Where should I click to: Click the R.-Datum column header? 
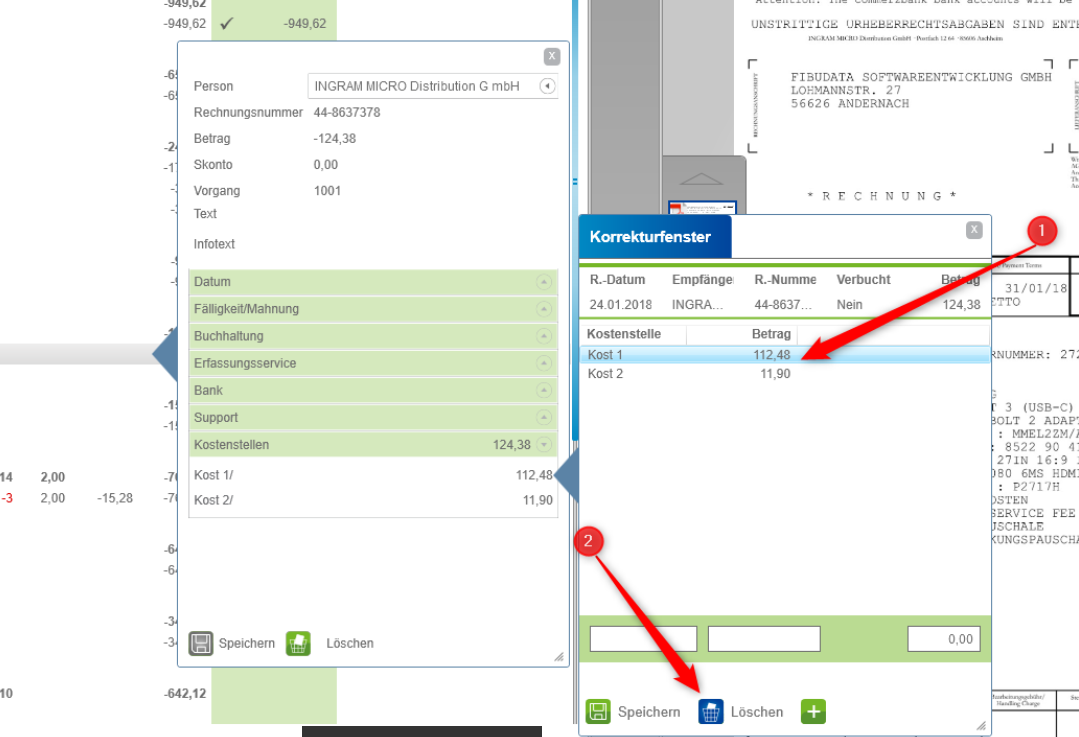coord(617,279)
